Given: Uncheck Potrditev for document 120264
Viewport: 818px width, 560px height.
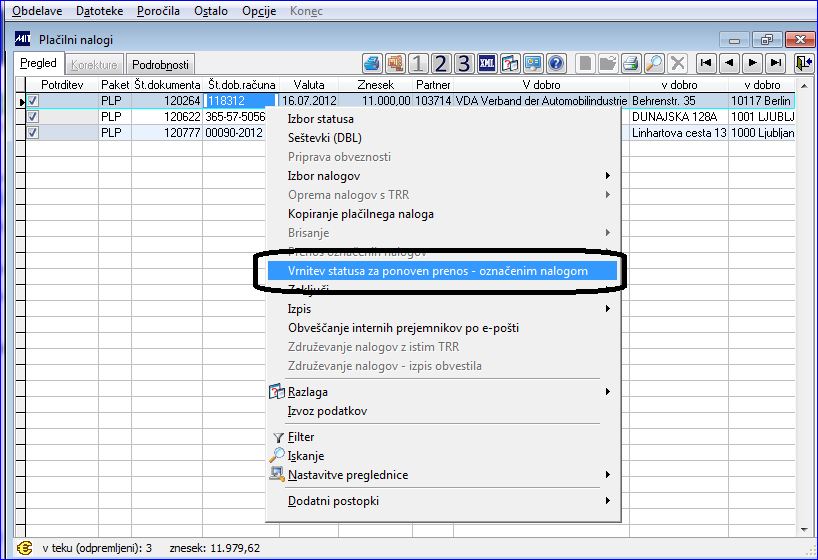Looking at the screenshot, I should coord(33,101).
